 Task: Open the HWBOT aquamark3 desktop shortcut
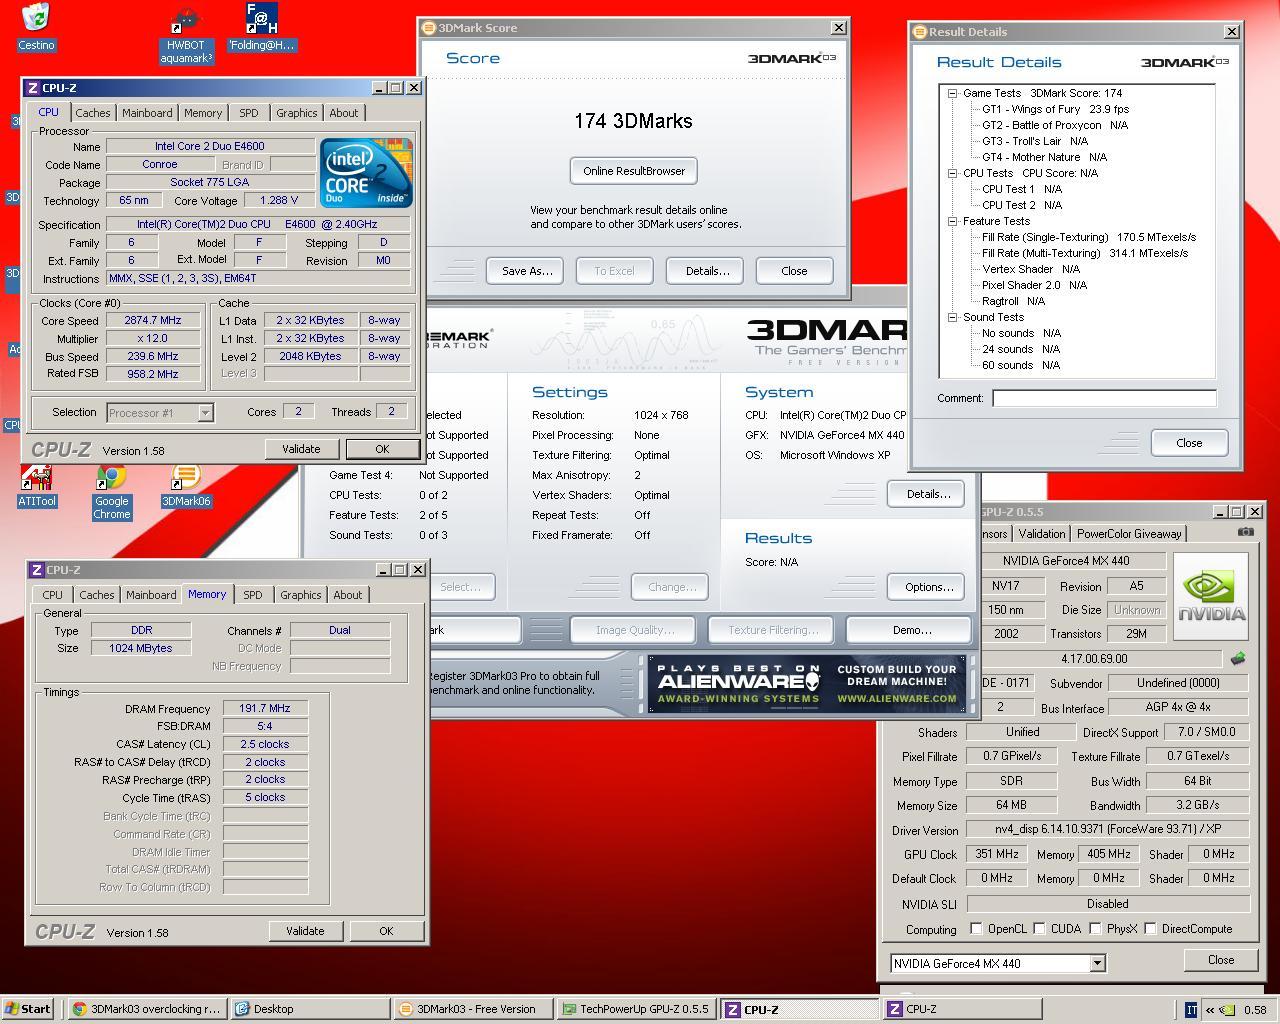188,37
